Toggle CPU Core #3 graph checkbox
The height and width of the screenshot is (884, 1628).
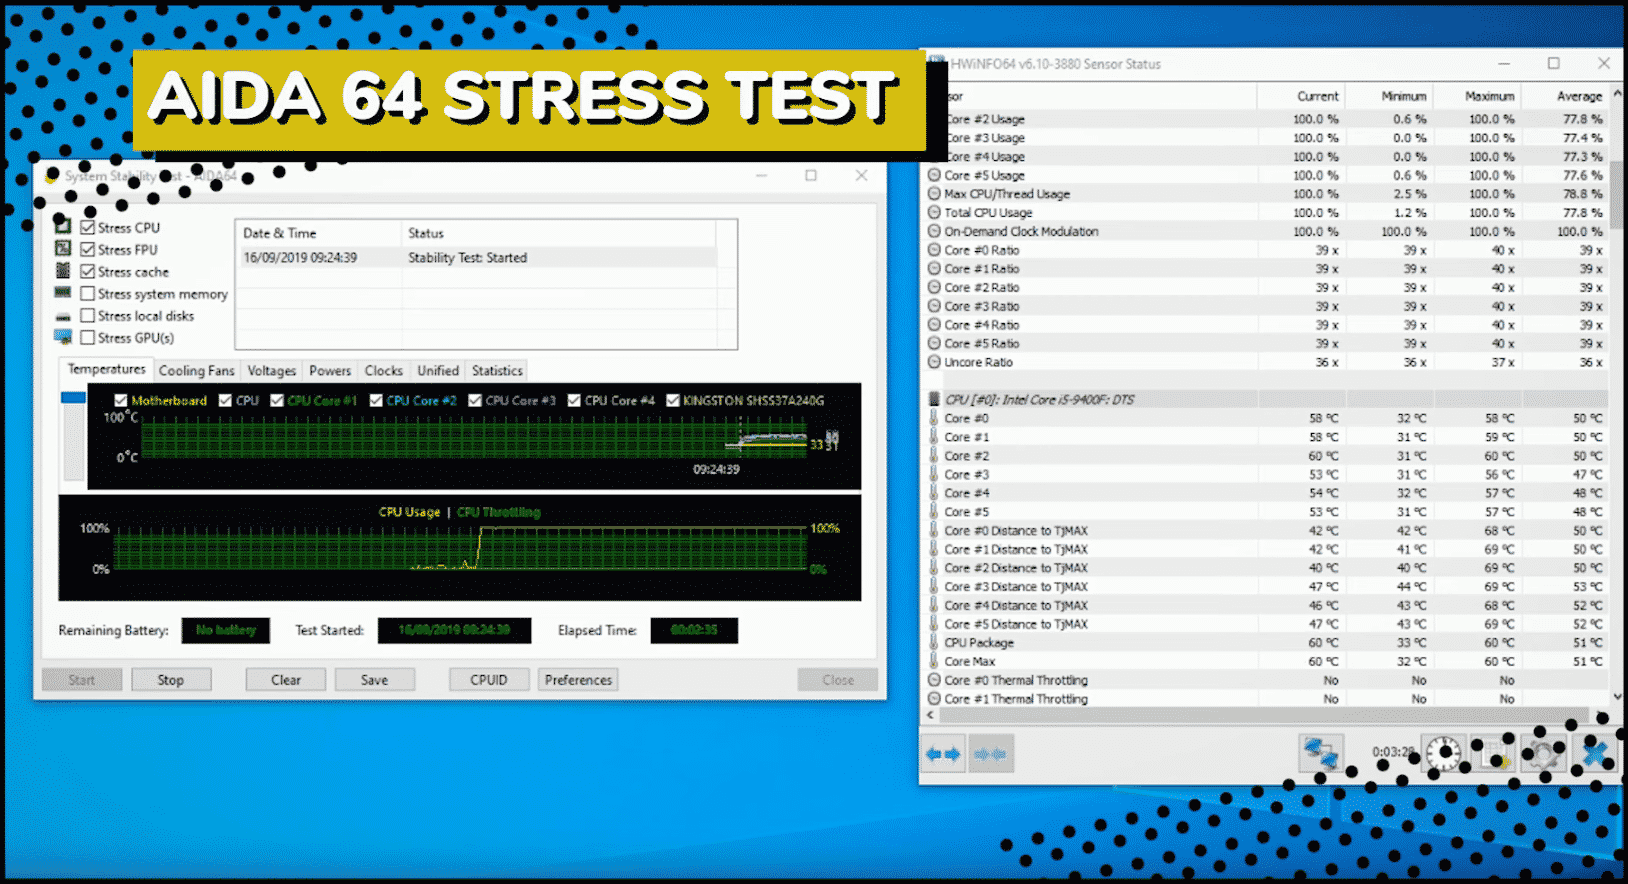click(475, 400)
